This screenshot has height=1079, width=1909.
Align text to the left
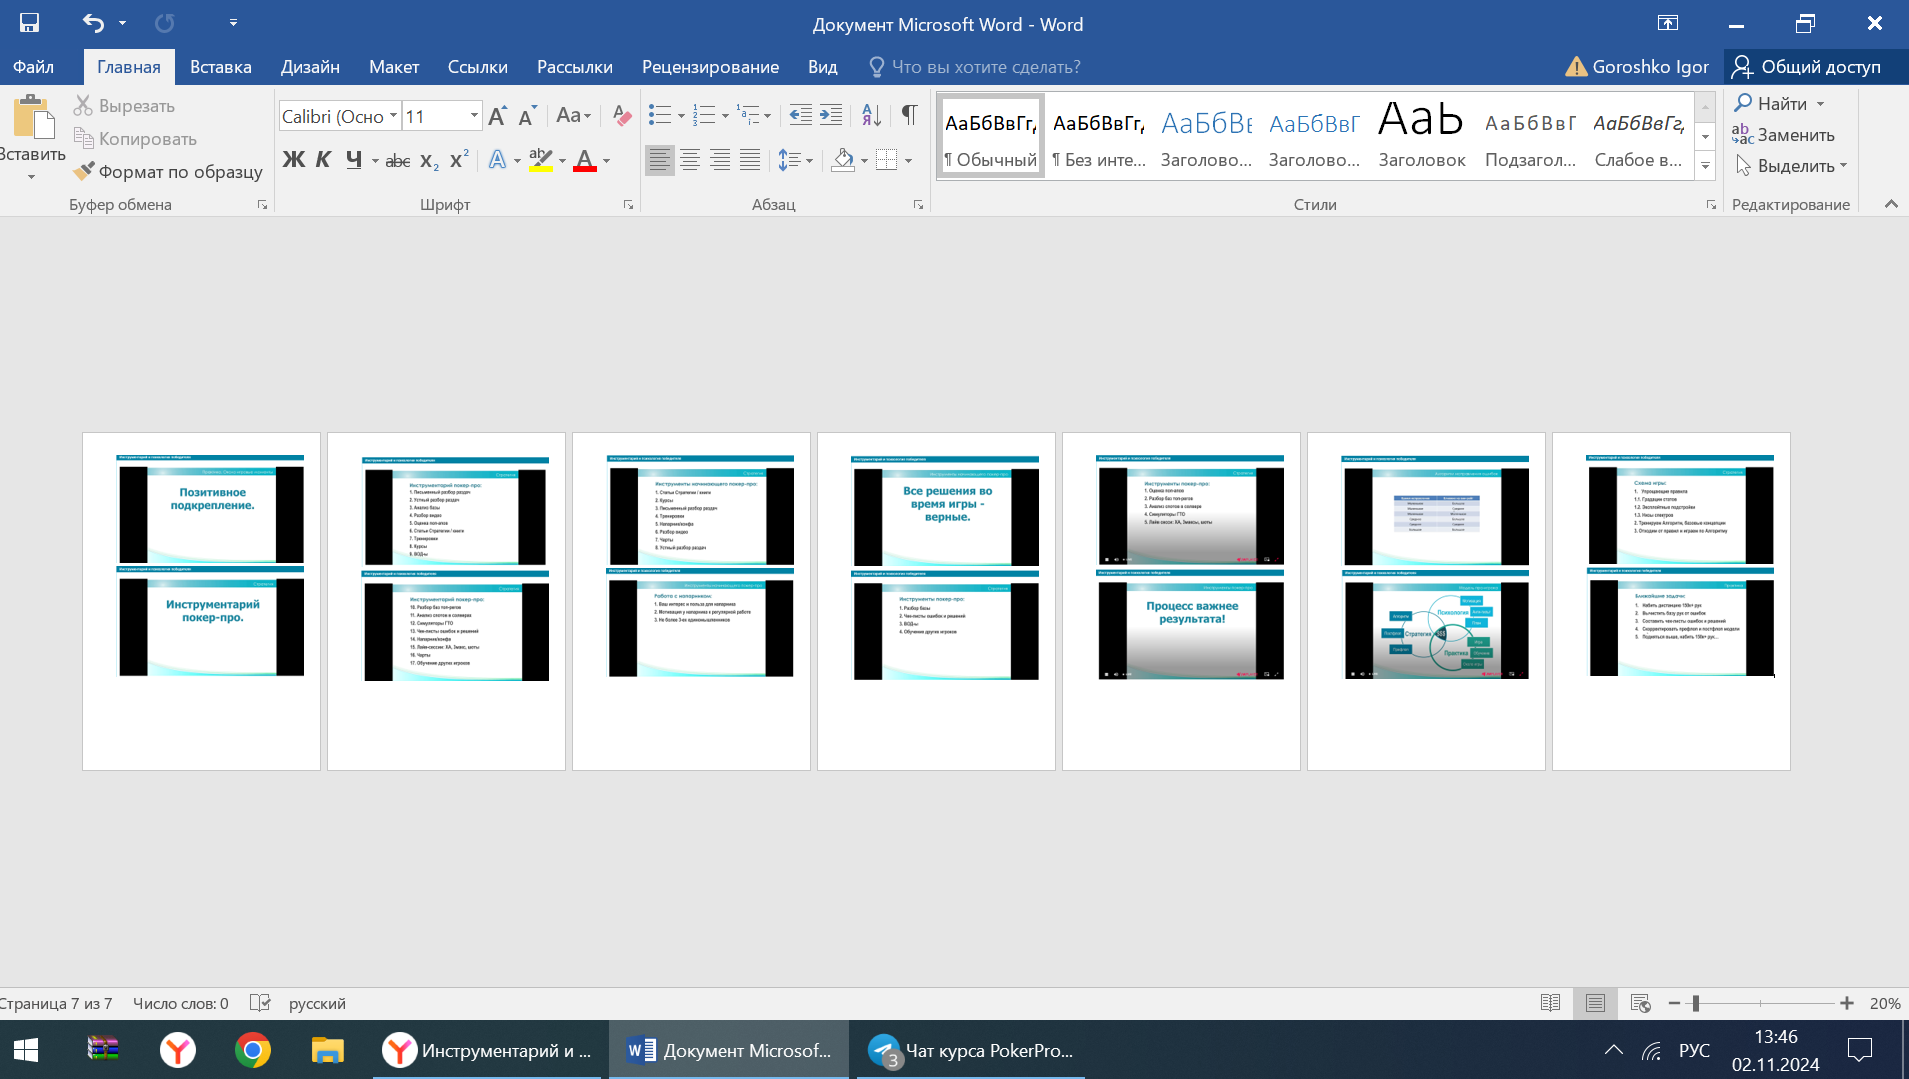659,160
